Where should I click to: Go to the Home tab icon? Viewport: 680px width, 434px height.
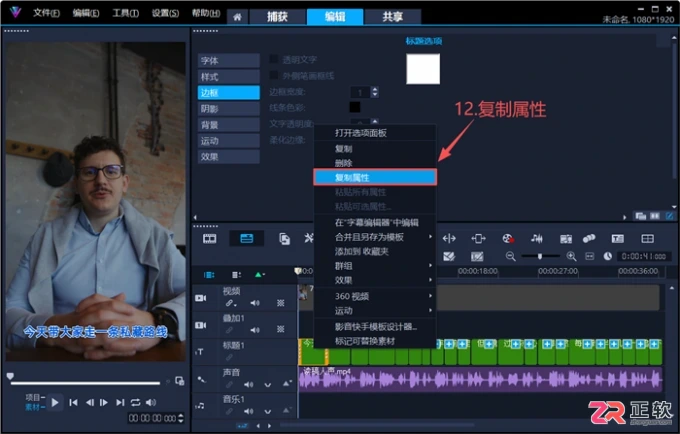pyautogui.click(x=237, y=17)
